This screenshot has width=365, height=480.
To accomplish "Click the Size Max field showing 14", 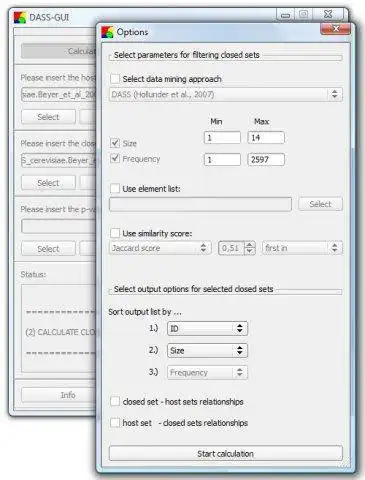I will click(266, 138).
